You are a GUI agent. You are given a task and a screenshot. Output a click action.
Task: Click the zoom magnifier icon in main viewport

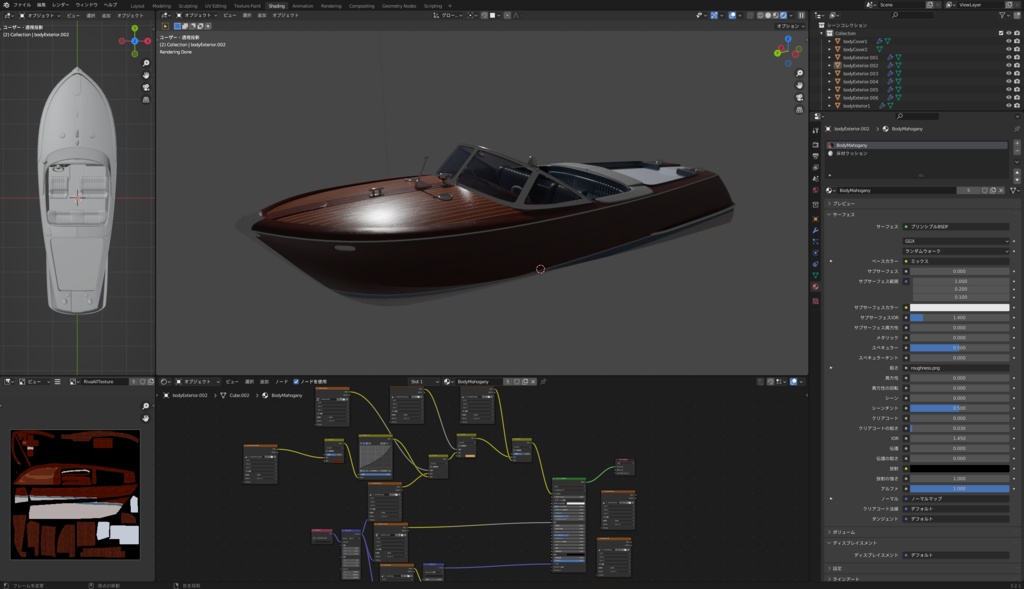coord(799,74)
